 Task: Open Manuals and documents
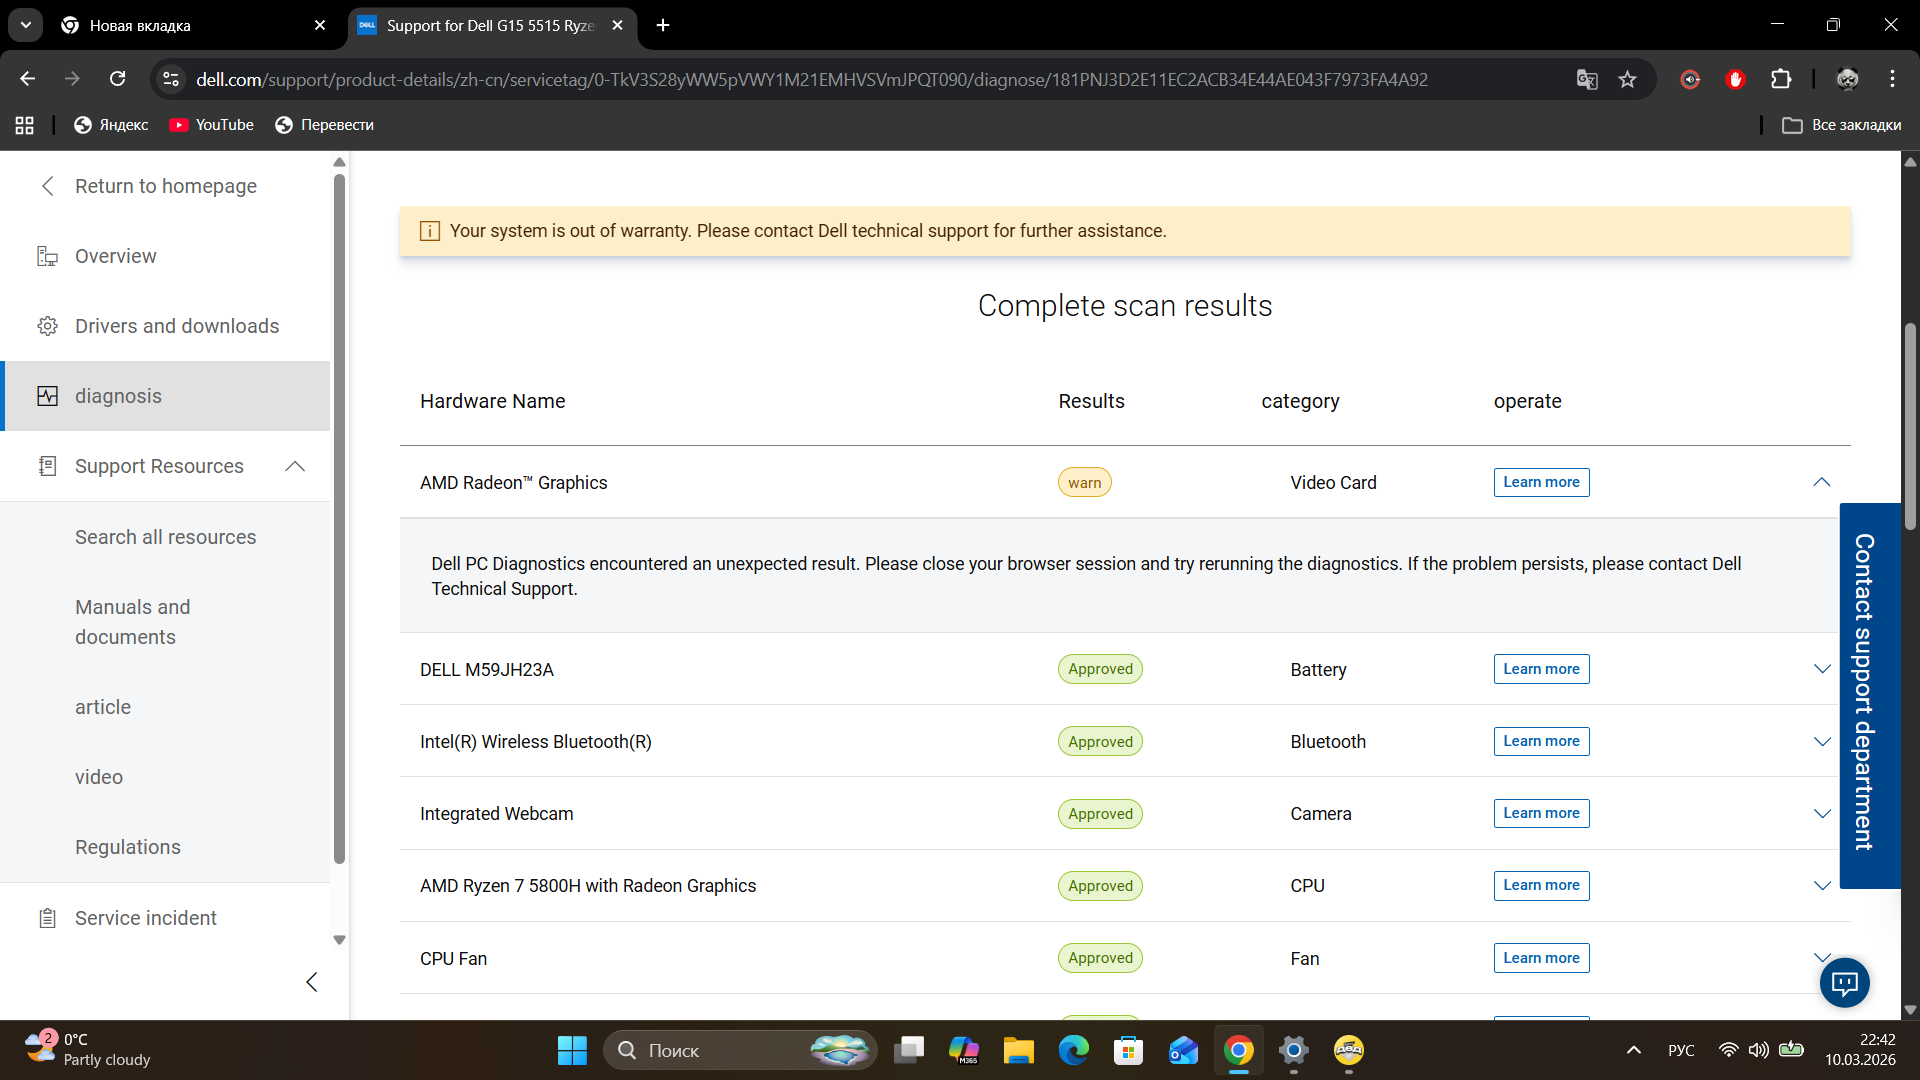pos(133,622)
